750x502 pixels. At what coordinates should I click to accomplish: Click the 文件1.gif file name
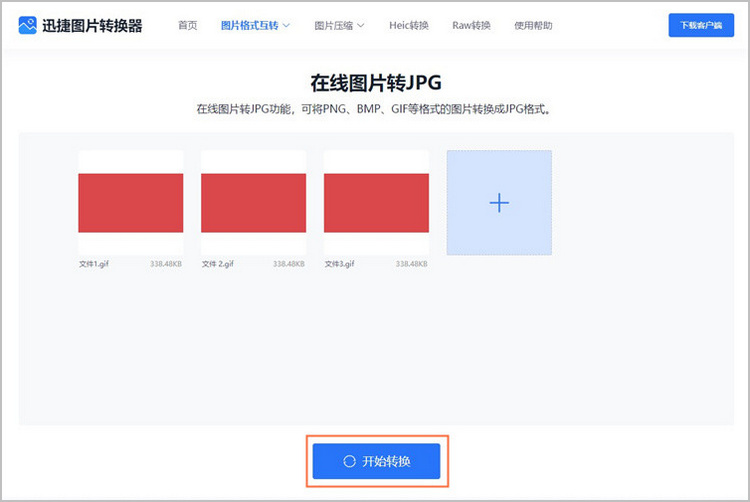(94, 264)
